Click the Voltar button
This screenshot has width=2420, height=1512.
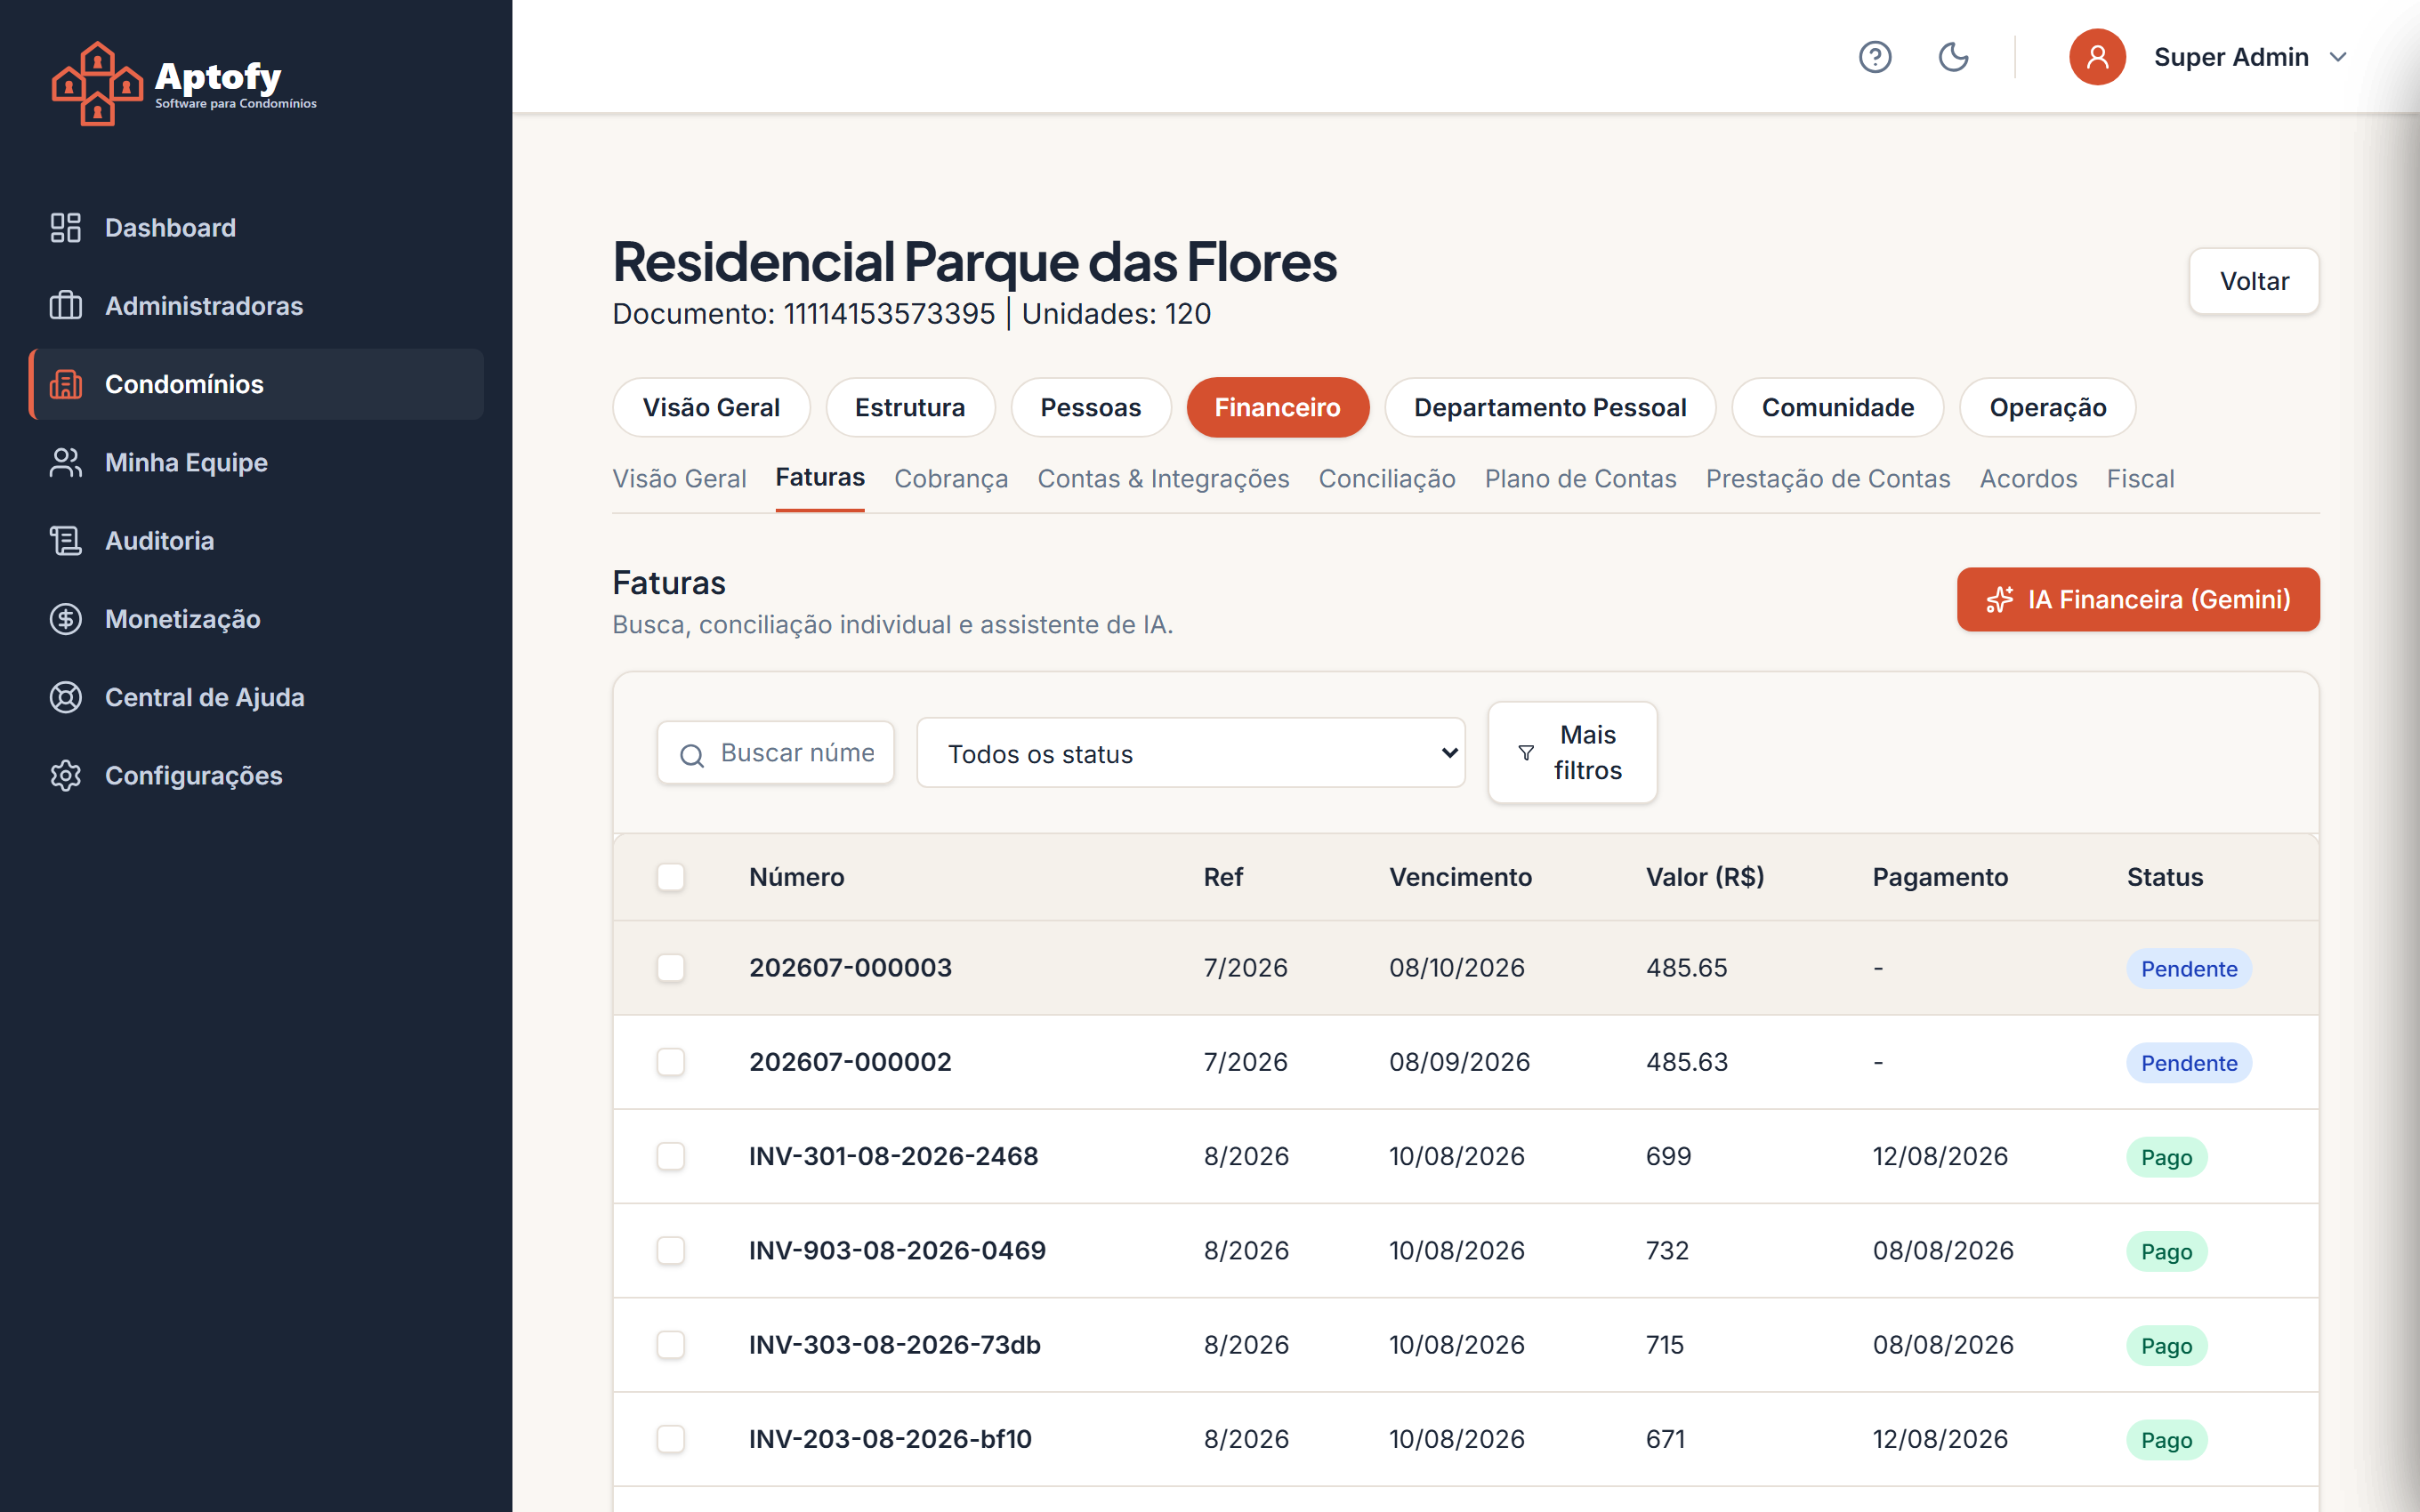pyautogui.click(x=2254, y=281)
